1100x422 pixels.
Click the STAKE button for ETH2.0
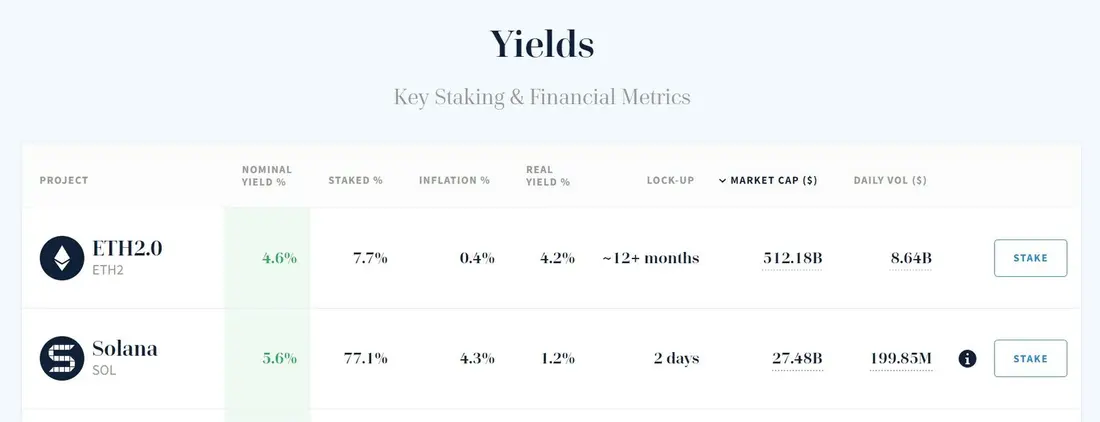1031,258
